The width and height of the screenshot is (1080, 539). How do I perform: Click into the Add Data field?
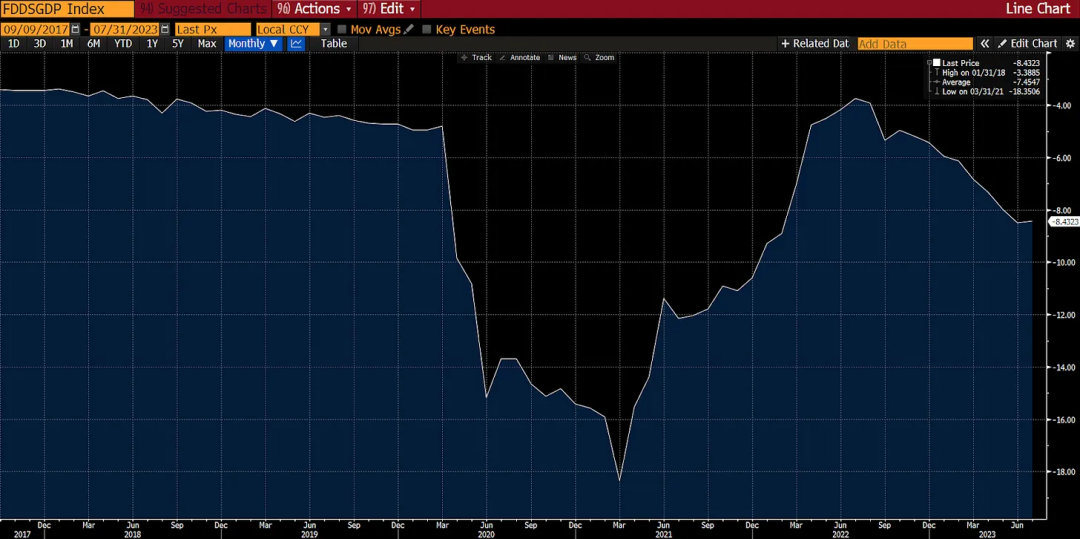click(x=914, y=44)
